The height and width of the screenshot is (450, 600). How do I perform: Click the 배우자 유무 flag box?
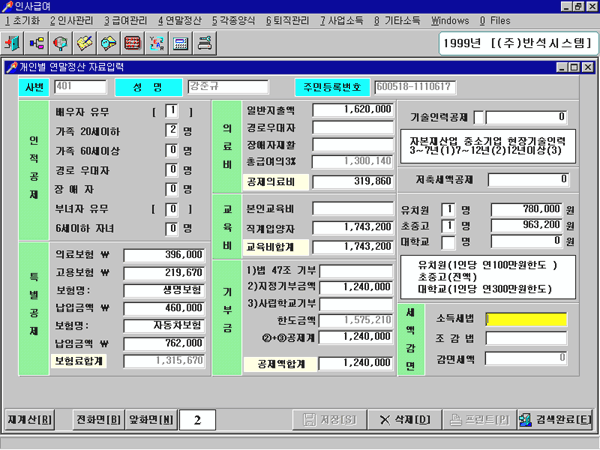[173, 111]
